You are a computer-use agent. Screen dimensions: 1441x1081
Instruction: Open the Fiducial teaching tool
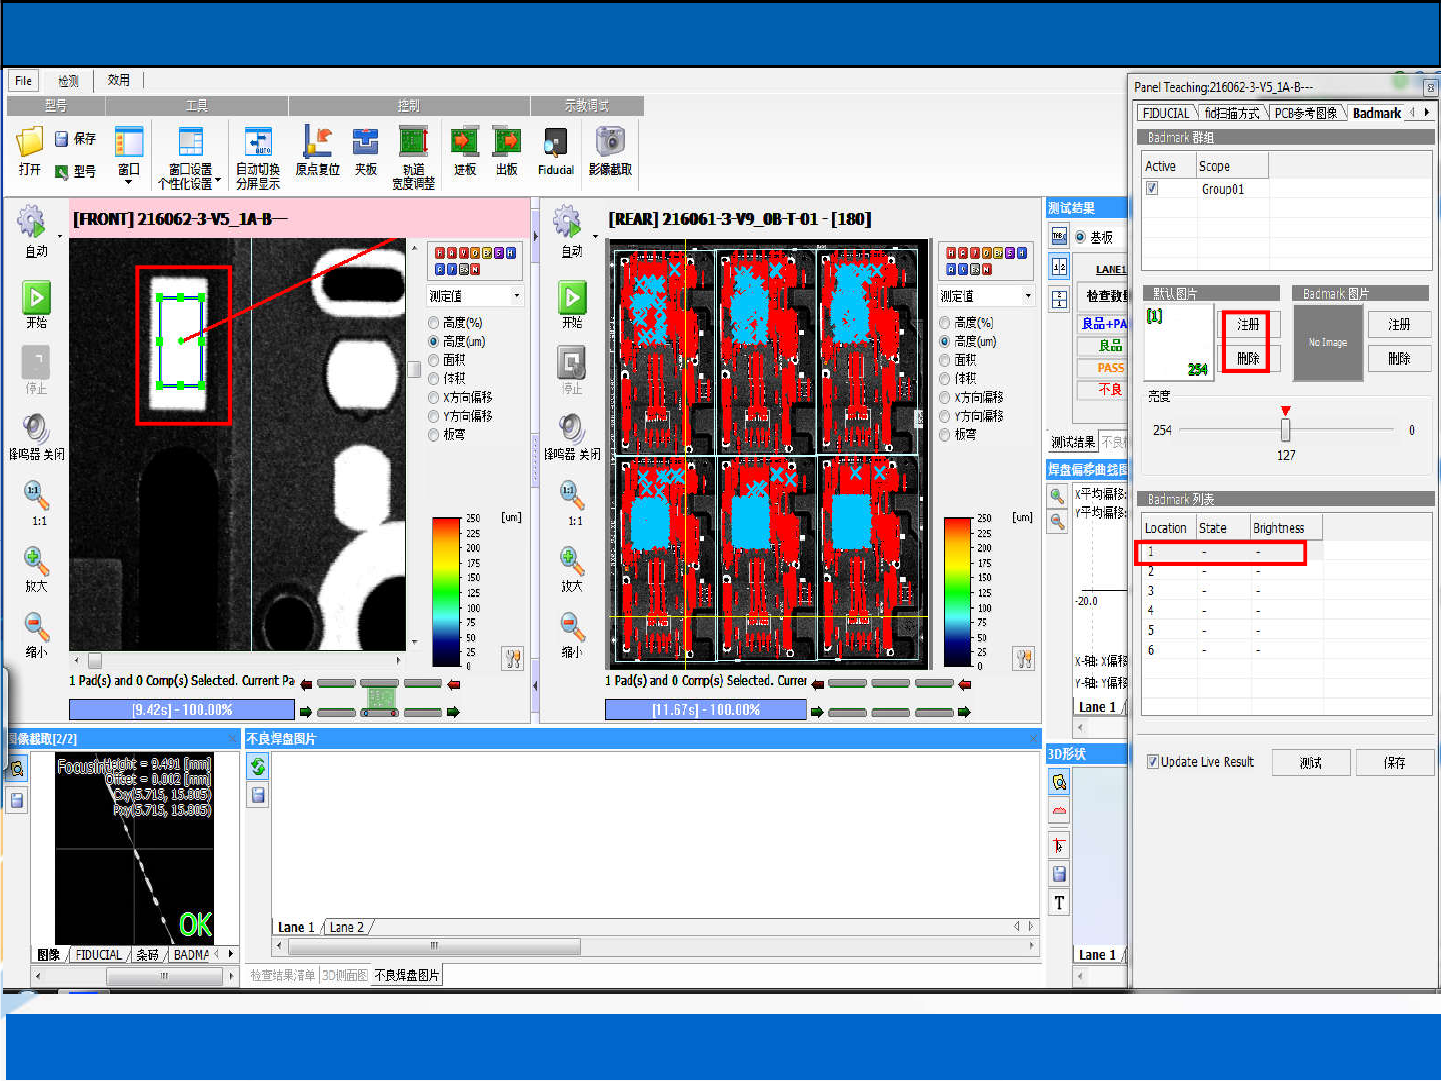555,143
